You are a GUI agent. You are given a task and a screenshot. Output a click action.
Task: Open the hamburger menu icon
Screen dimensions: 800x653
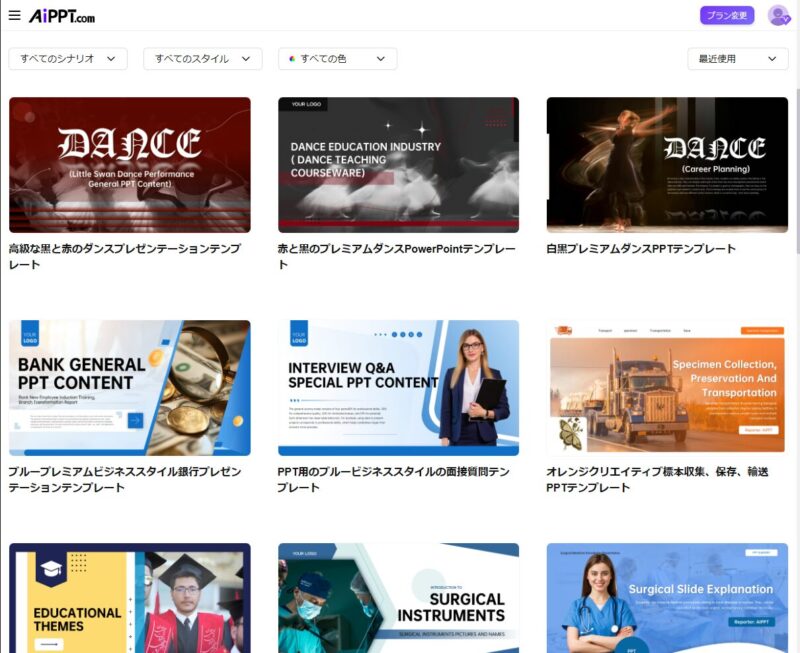point(14,15)
